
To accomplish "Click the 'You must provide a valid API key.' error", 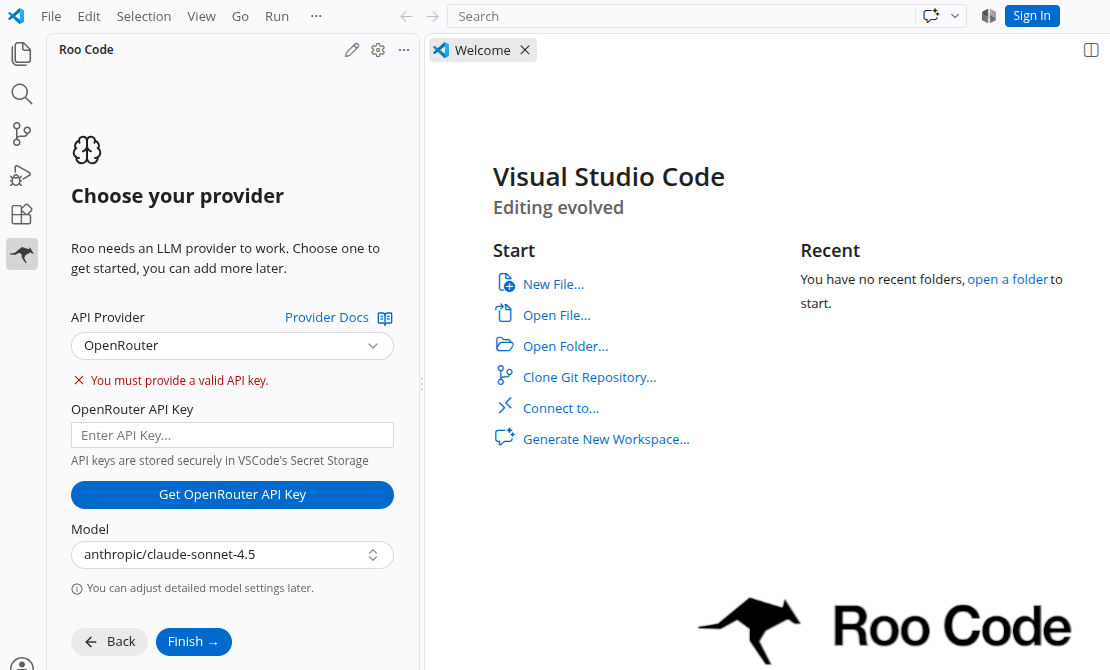I will 179,381.
